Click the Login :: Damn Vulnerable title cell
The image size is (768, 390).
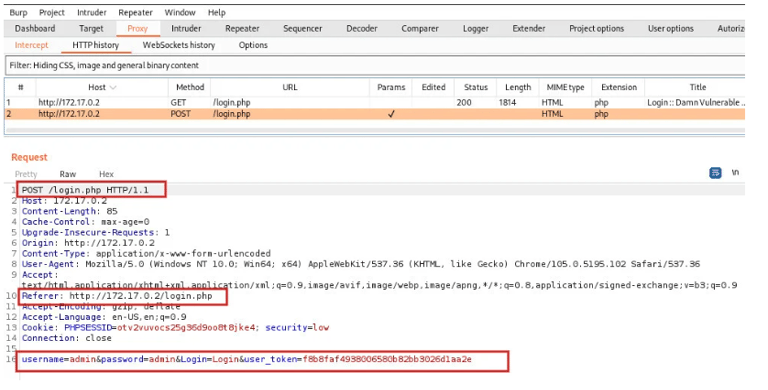click(x=696, y=102)
